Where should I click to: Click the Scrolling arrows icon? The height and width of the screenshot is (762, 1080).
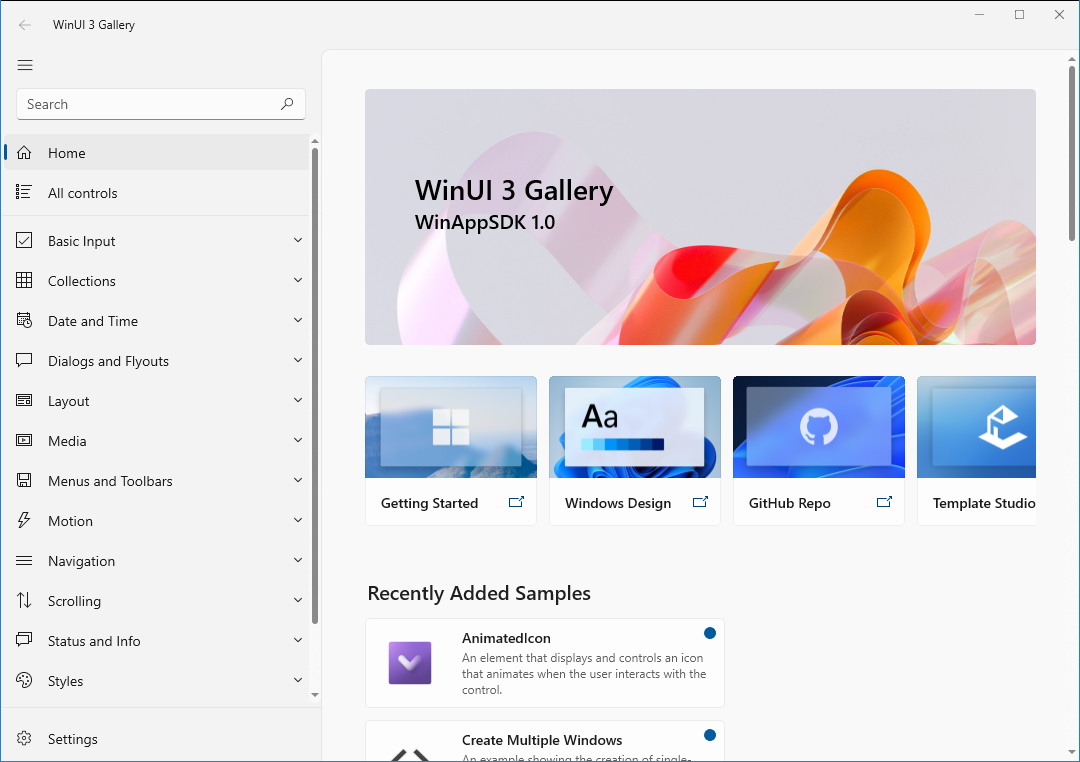24,600
